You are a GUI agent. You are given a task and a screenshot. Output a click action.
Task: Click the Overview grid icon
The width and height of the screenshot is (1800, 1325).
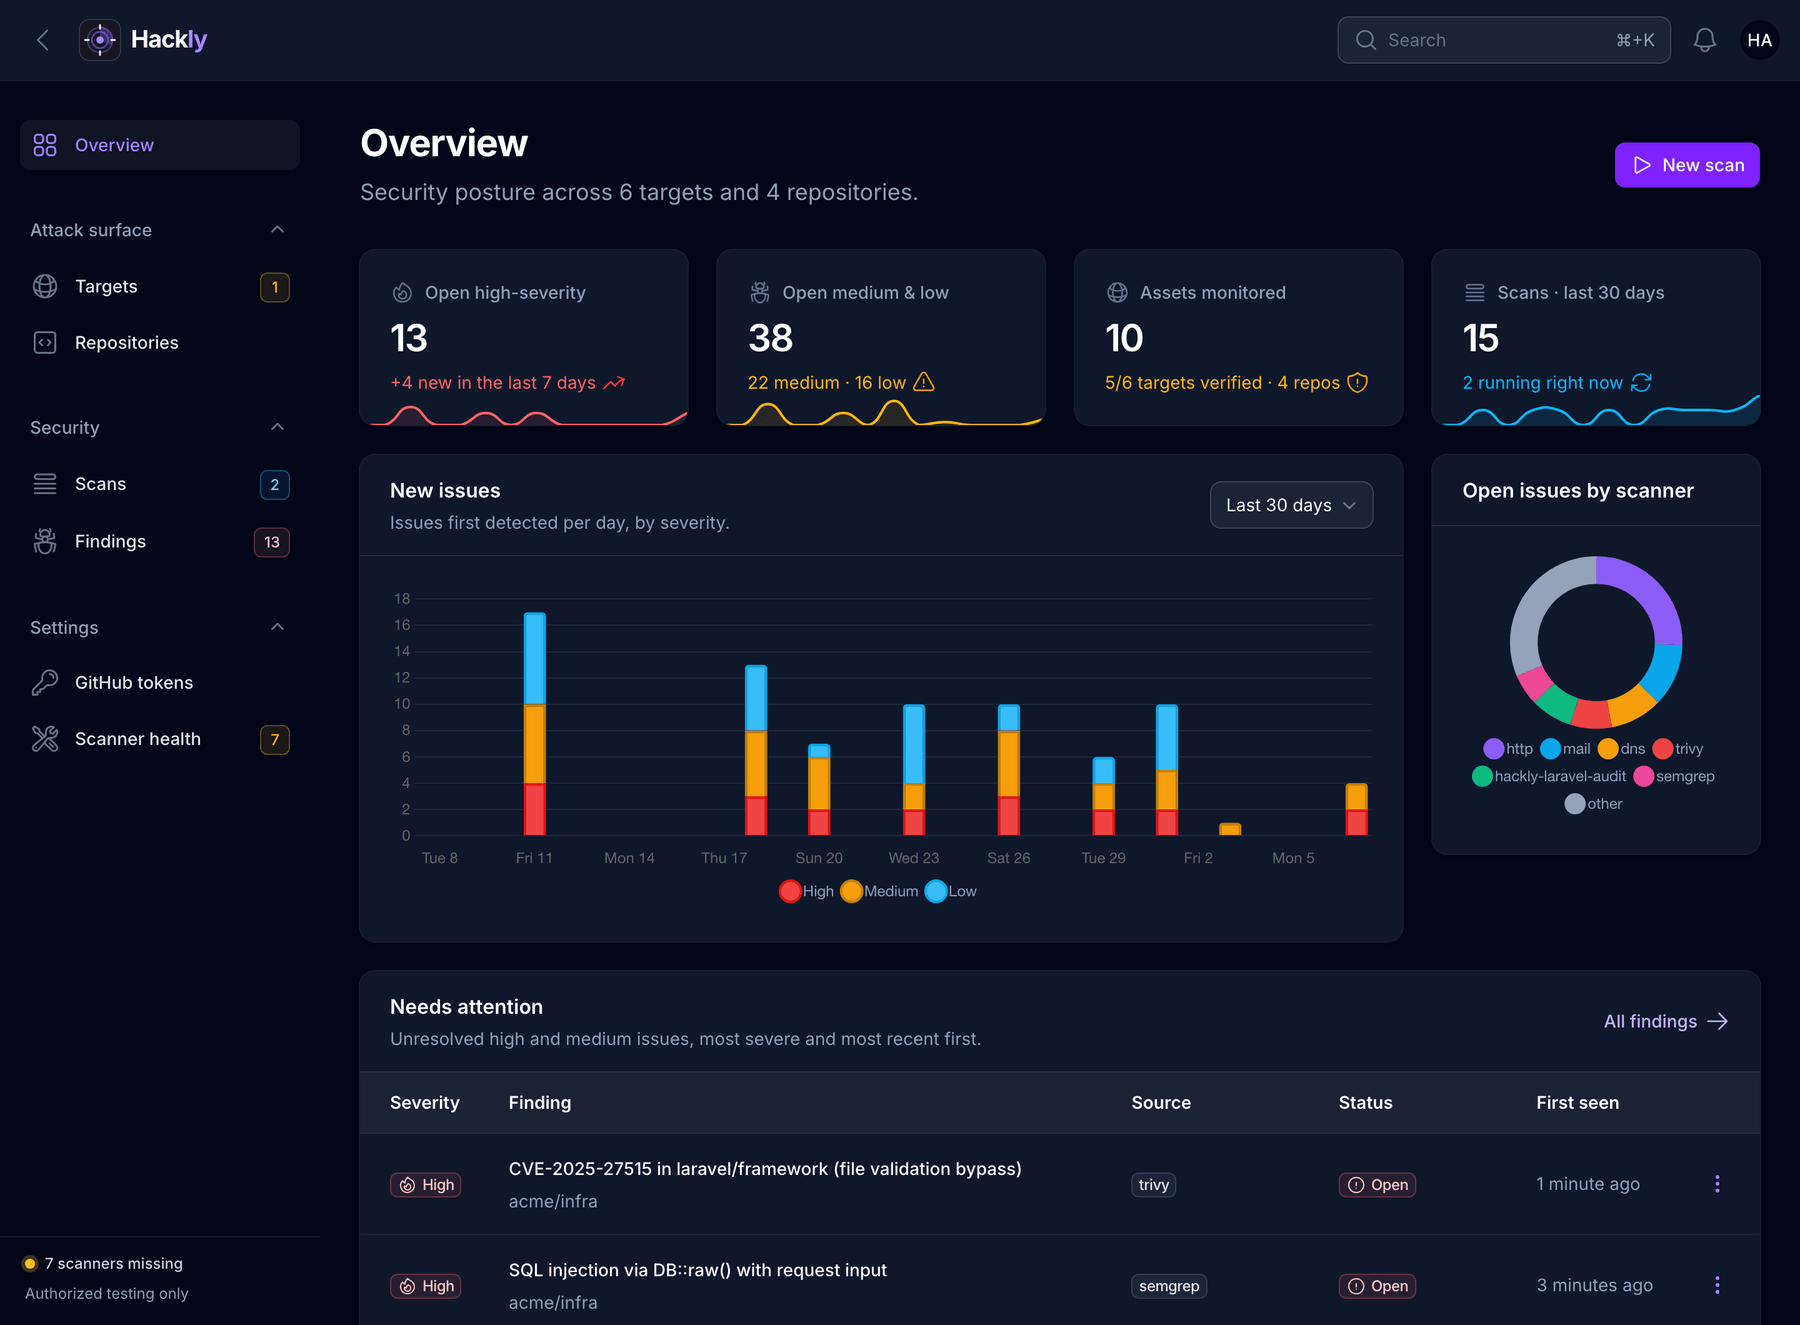tap(45, 145)
